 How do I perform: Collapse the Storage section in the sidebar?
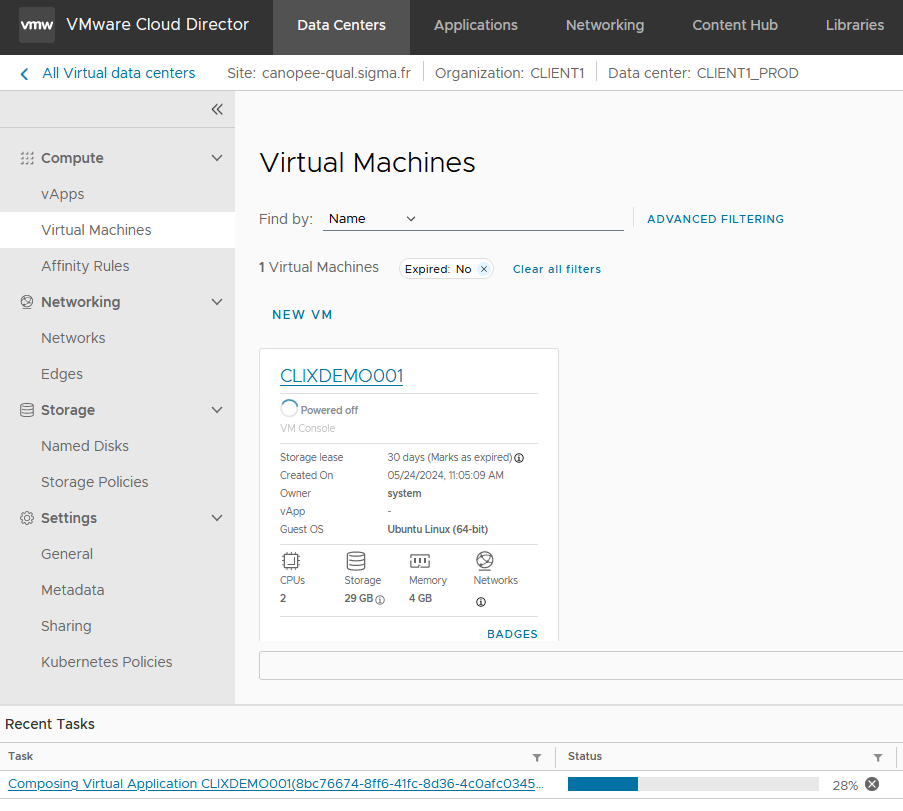(217, 410)
